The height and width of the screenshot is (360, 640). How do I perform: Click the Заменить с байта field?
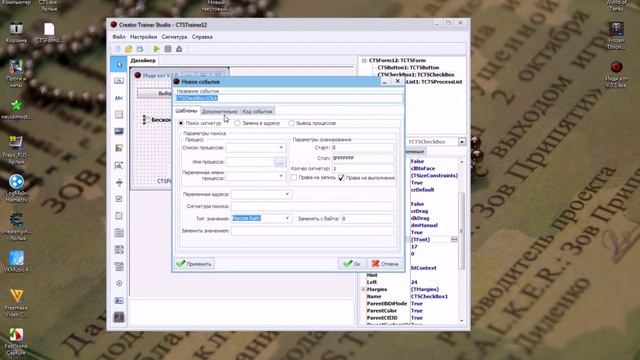pos(367,219)
